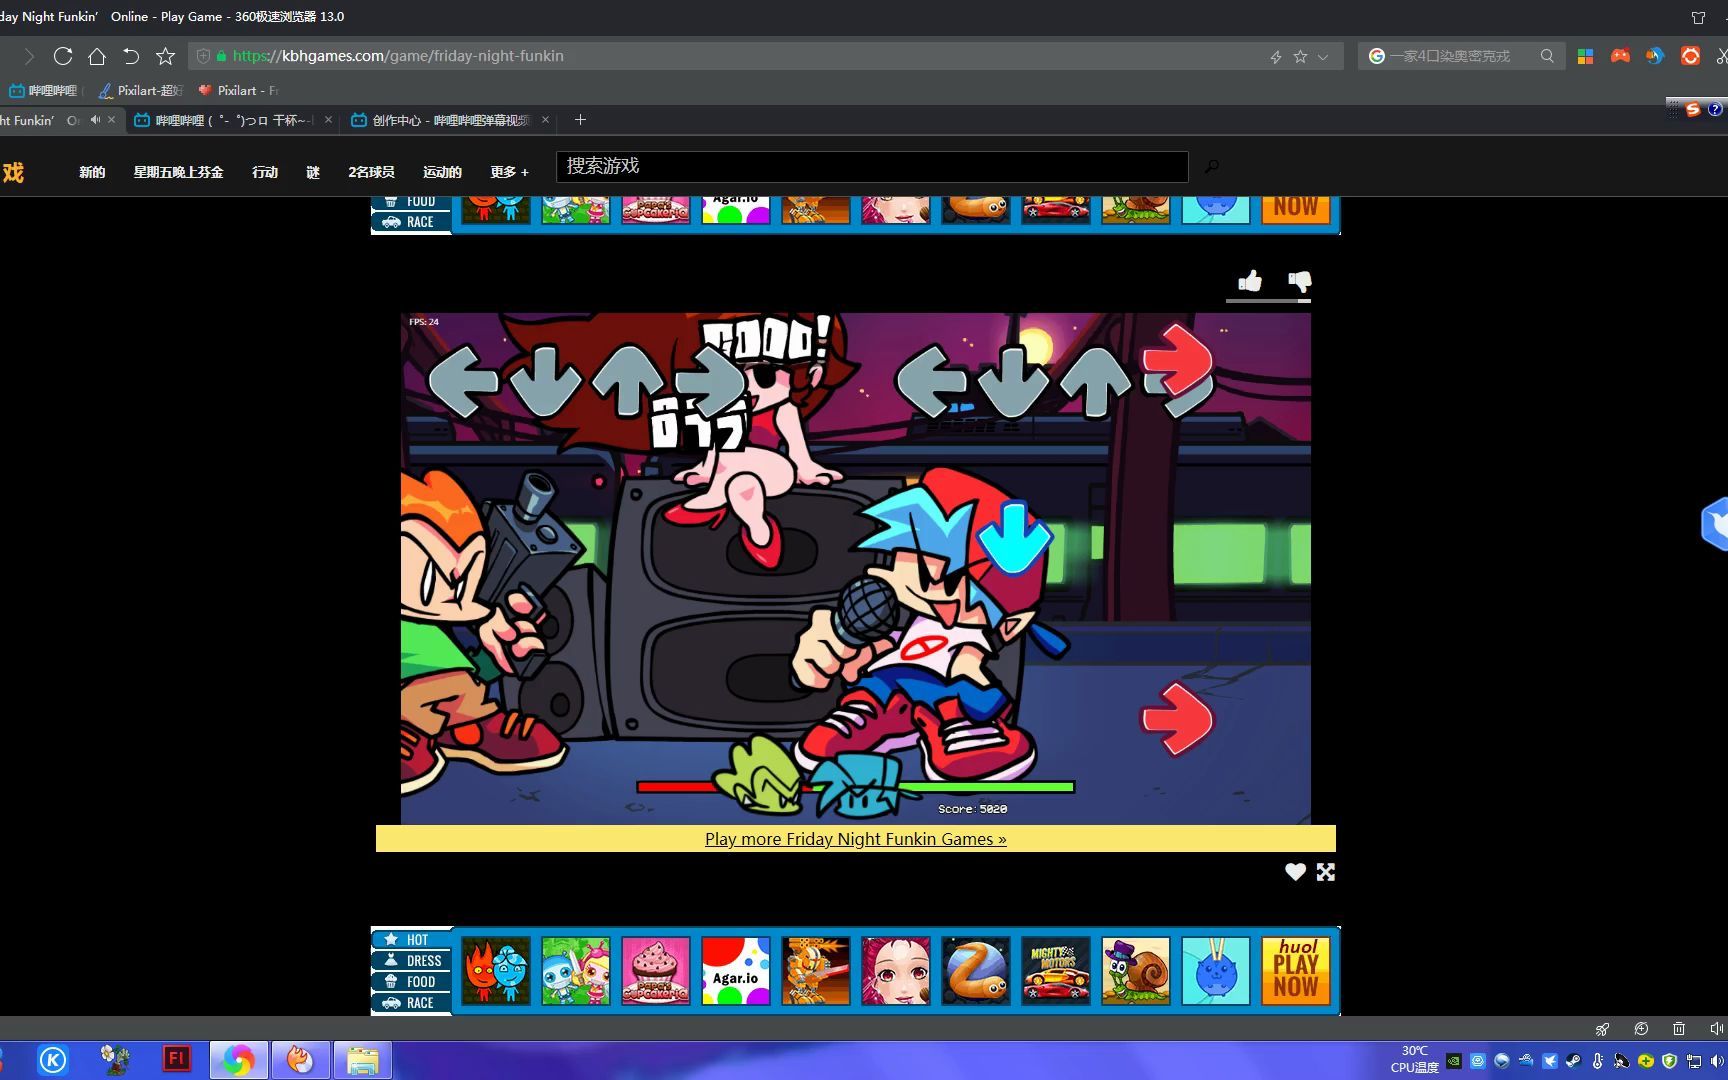
Task: Go to the browser home page
Action: click(97, 56)
